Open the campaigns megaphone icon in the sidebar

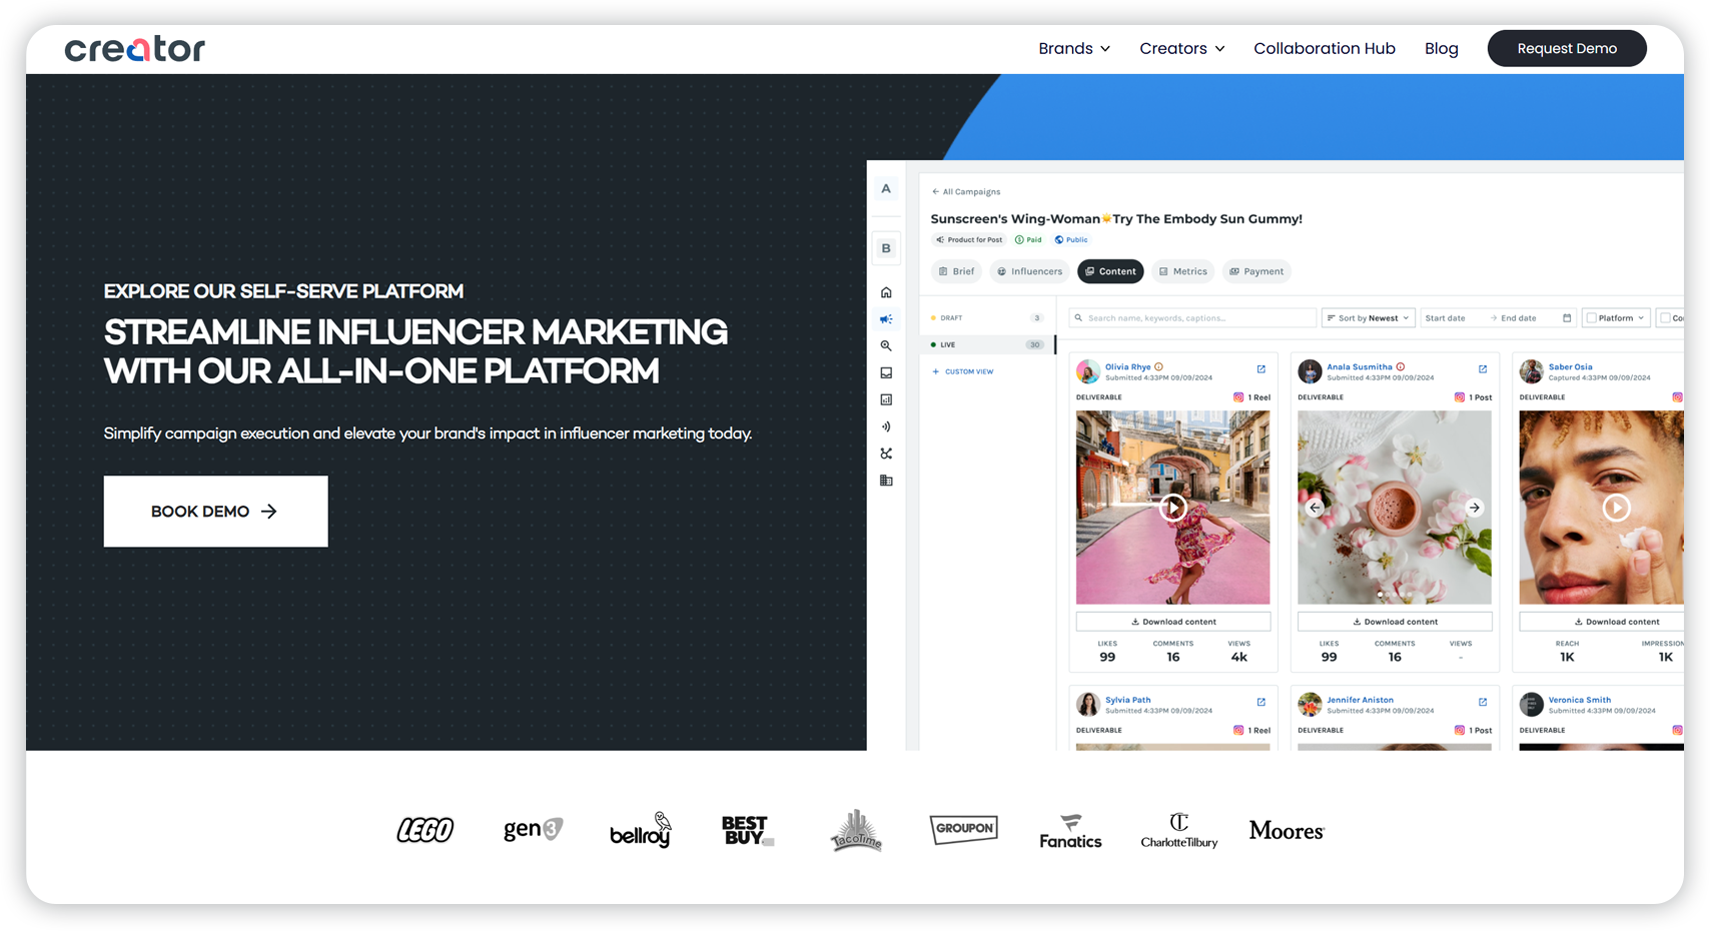click(x=886, y=319)
